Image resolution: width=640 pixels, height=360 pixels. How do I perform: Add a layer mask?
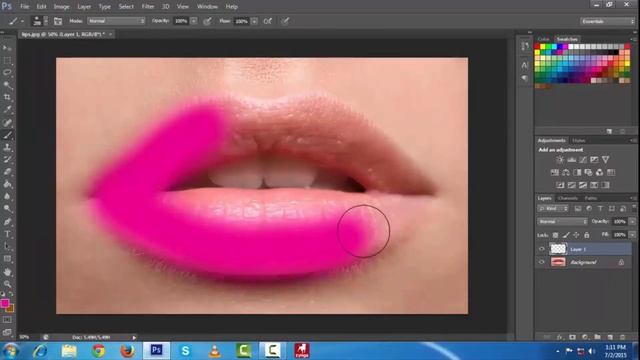572,337
